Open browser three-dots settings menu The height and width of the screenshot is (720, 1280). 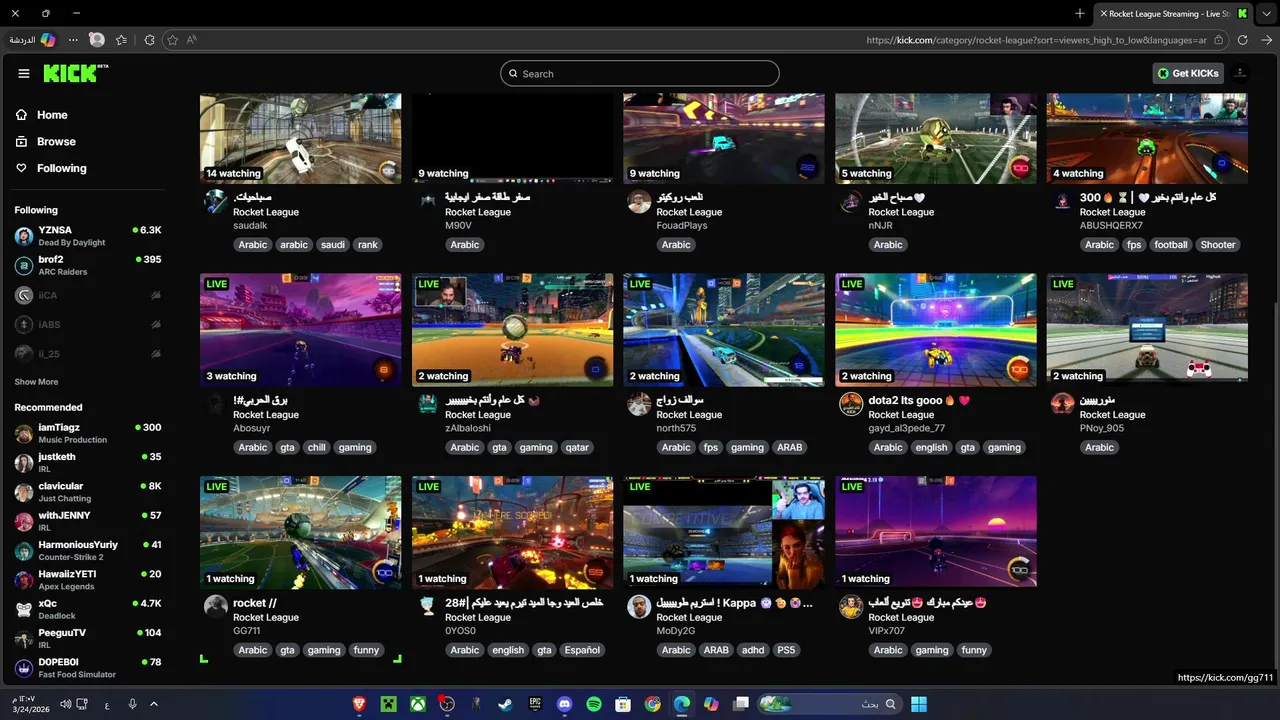pyautogui.click(x=73, y=40)
